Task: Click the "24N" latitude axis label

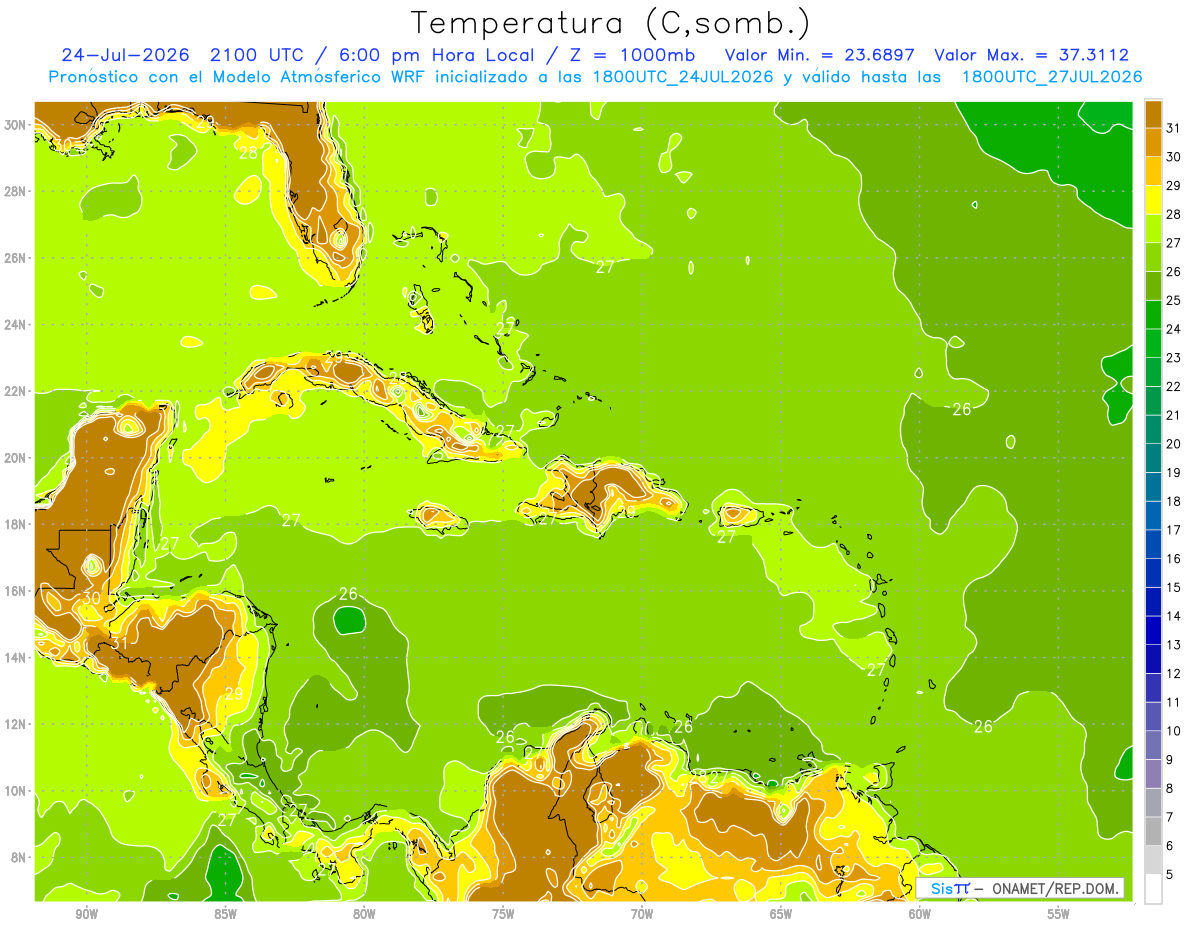Action: tap(16, 324)
